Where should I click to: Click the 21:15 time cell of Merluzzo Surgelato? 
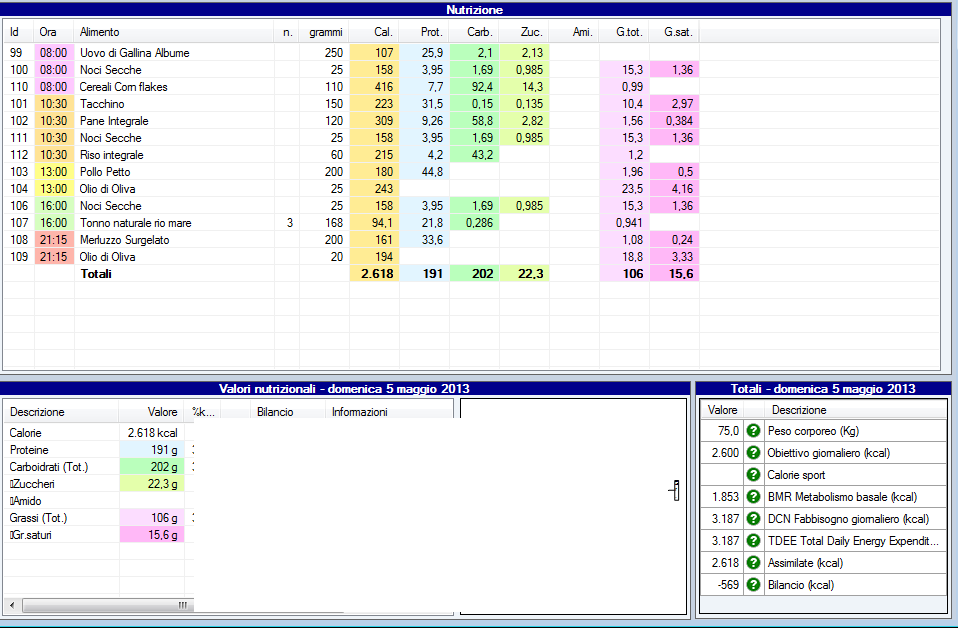pos(54,240)
